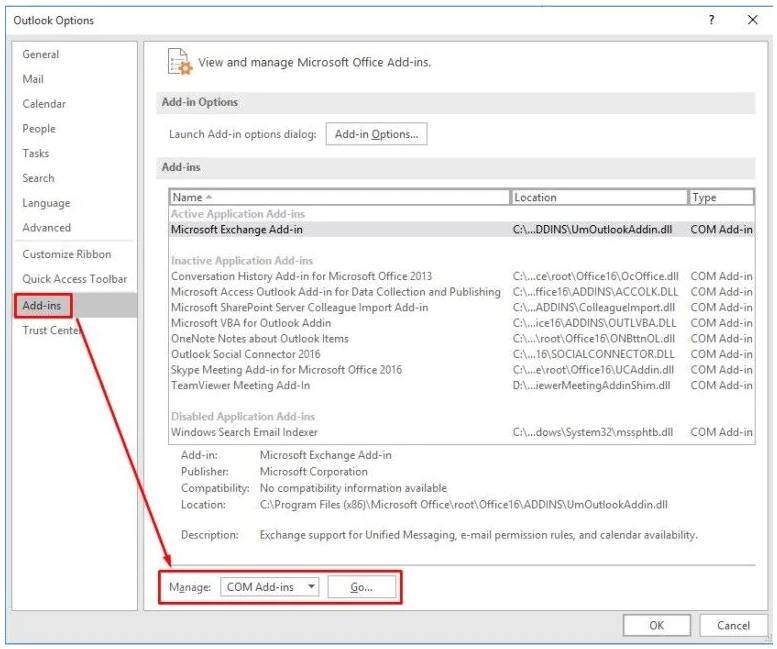
Task: Click the SOCIALCONNECTOR.DLL location cell
Action: (594, 354)
